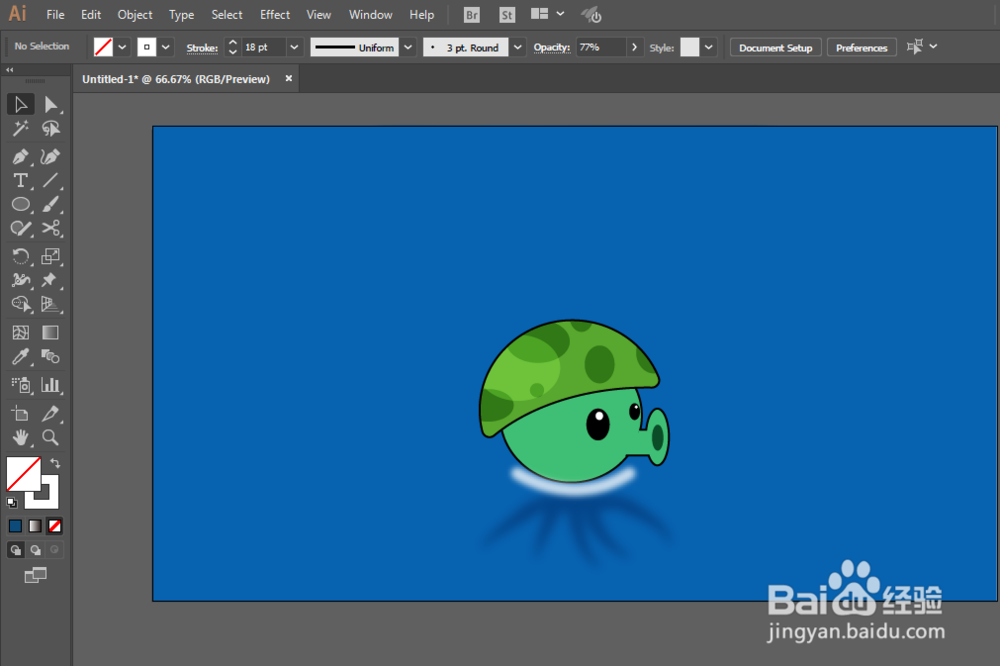Select the Untitled-1 document tab

pos(176,79)
